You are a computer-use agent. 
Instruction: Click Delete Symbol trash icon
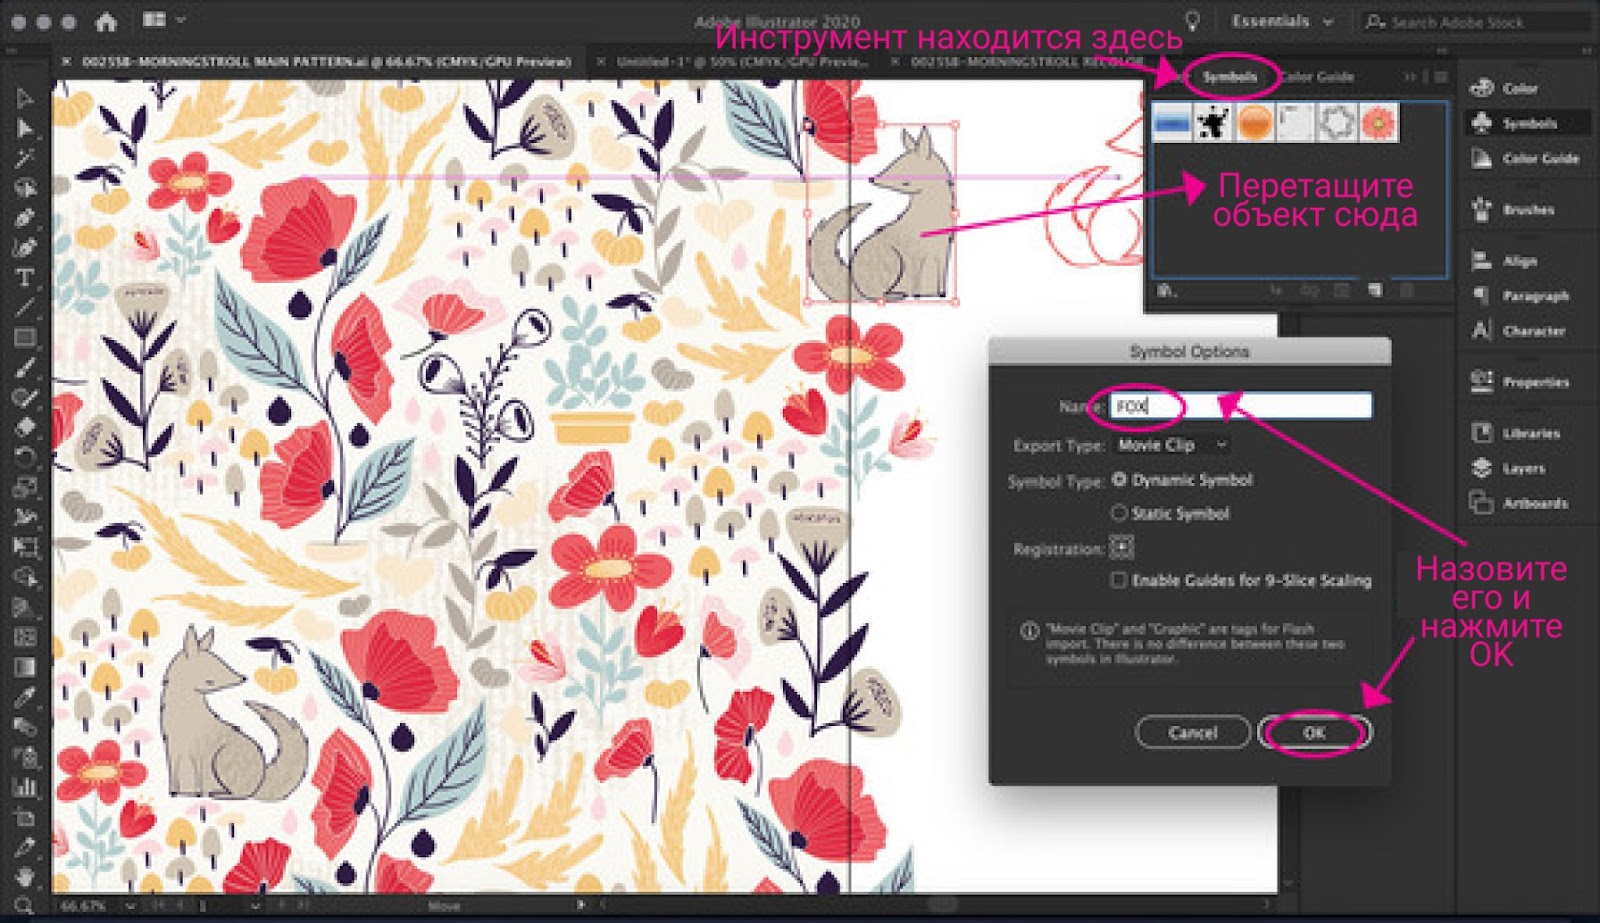[1408, 290]
